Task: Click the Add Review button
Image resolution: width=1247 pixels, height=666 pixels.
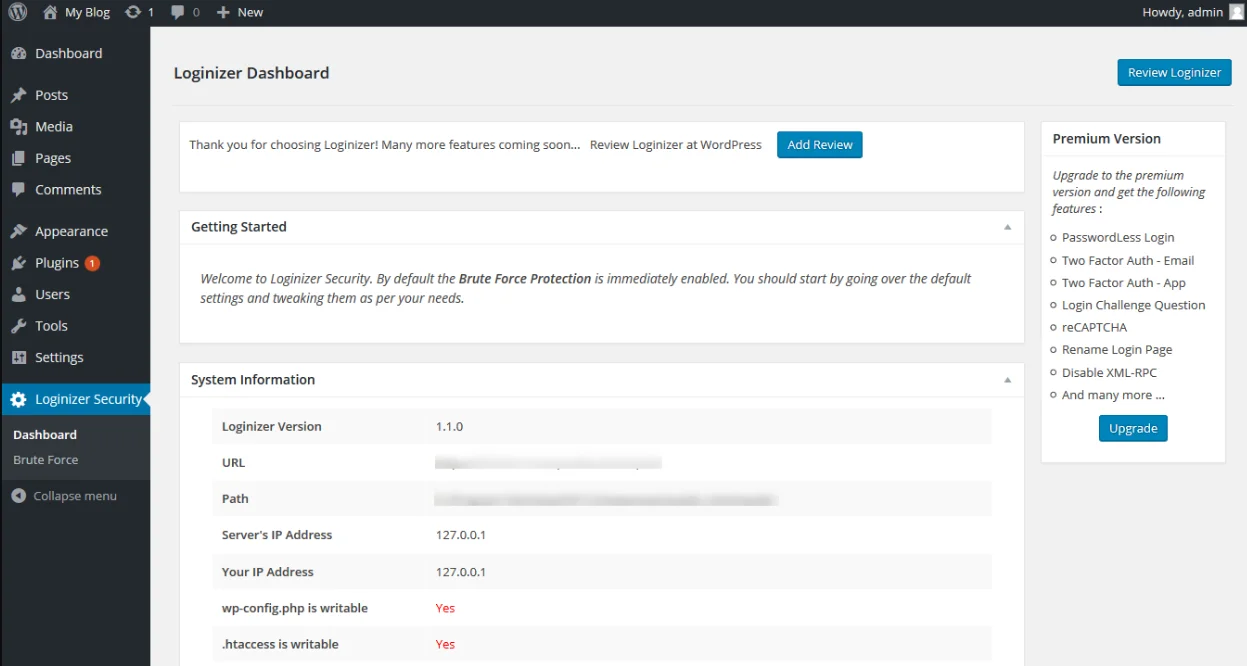Action: tap(819, 145)
